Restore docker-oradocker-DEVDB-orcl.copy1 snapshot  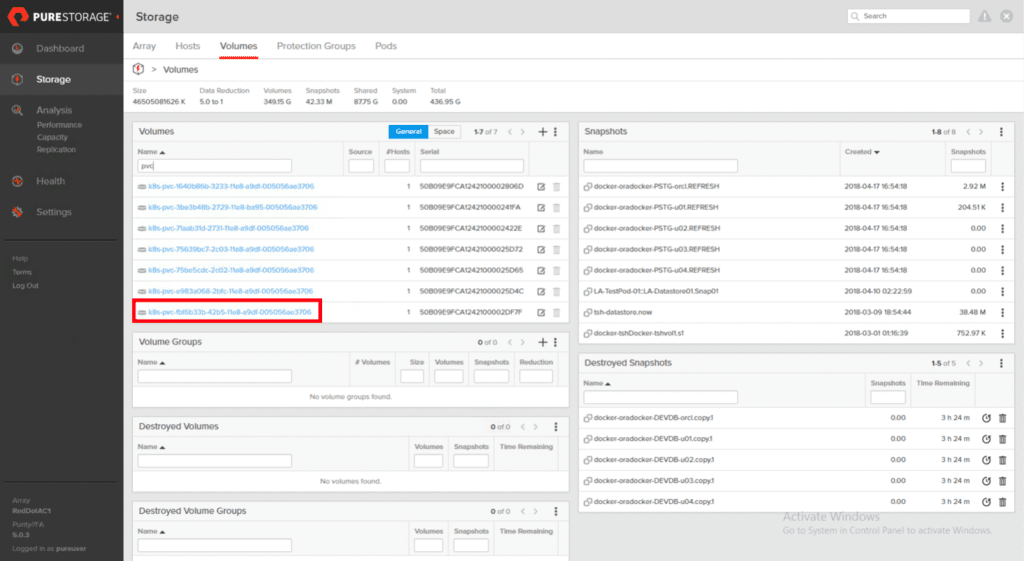(x=986, y=418)
